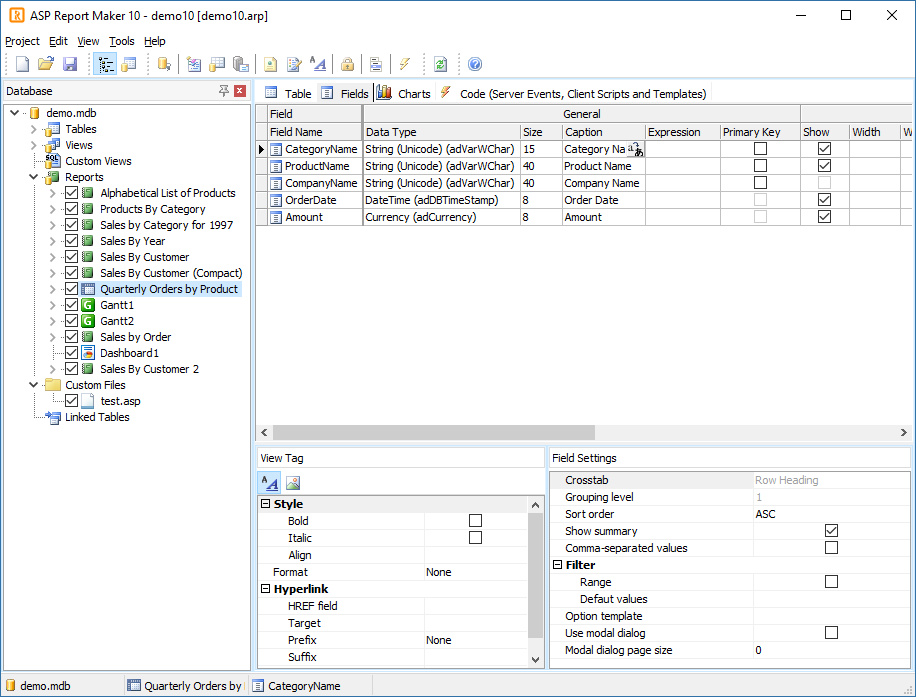Image resolution: width=916 pixels, height=697 pixels.
Task: Open the Tools menu
Action: tap(122, 41)
